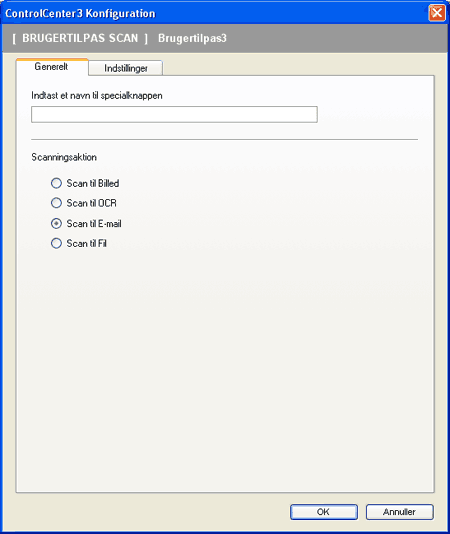
Task: Click the 'Indtast et navn til specialknappen' label
Action: coord(97,95)
